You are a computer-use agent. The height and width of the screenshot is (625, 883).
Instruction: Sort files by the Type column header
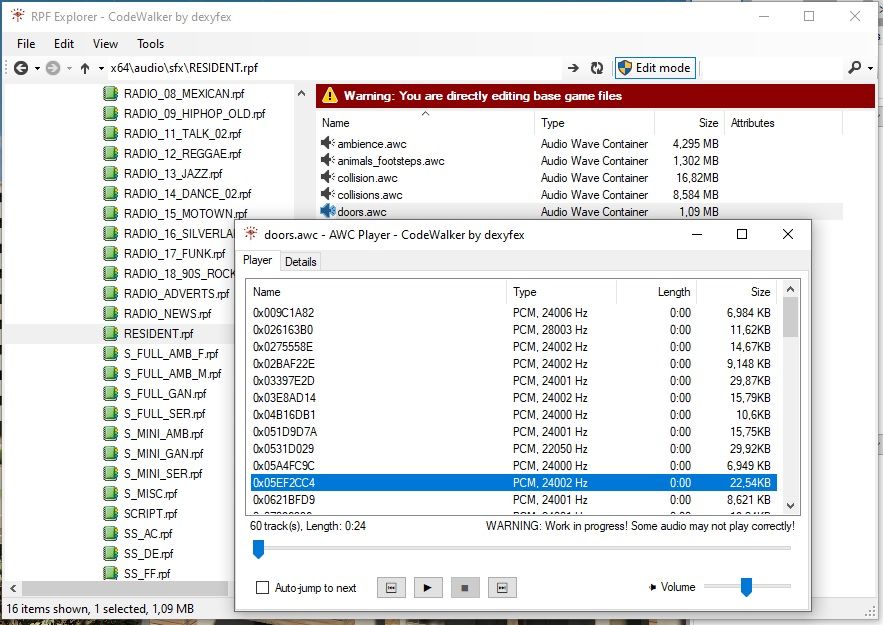click(x=595, y=123)
